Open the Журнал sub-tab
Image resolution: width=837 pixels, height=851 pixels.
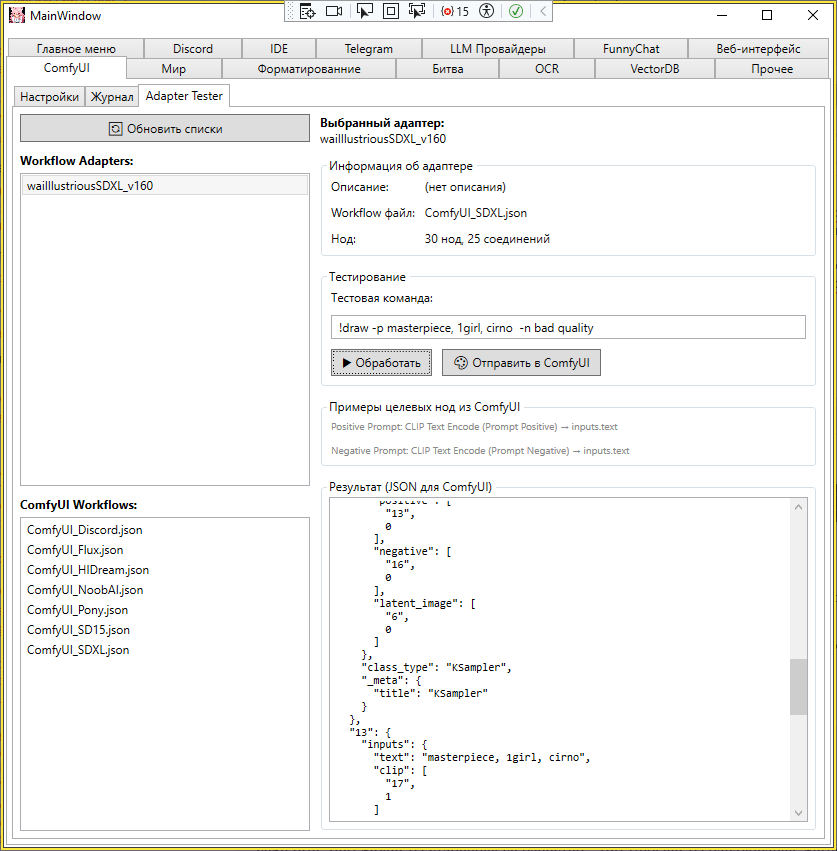click(x=112, y=97)
